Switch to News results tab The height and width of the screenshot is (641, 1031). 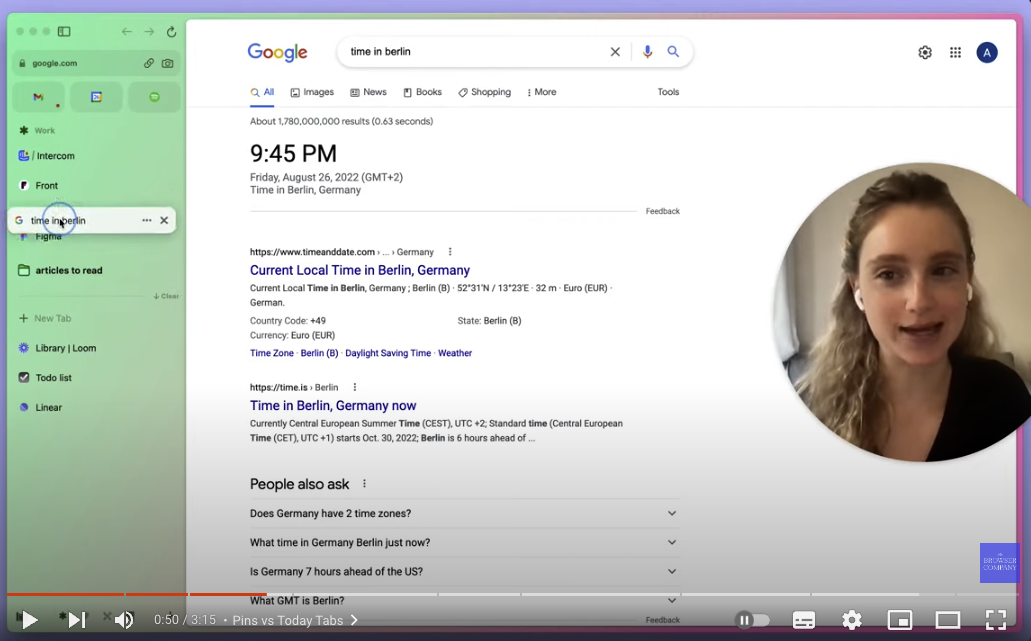[x=368, y=92]
